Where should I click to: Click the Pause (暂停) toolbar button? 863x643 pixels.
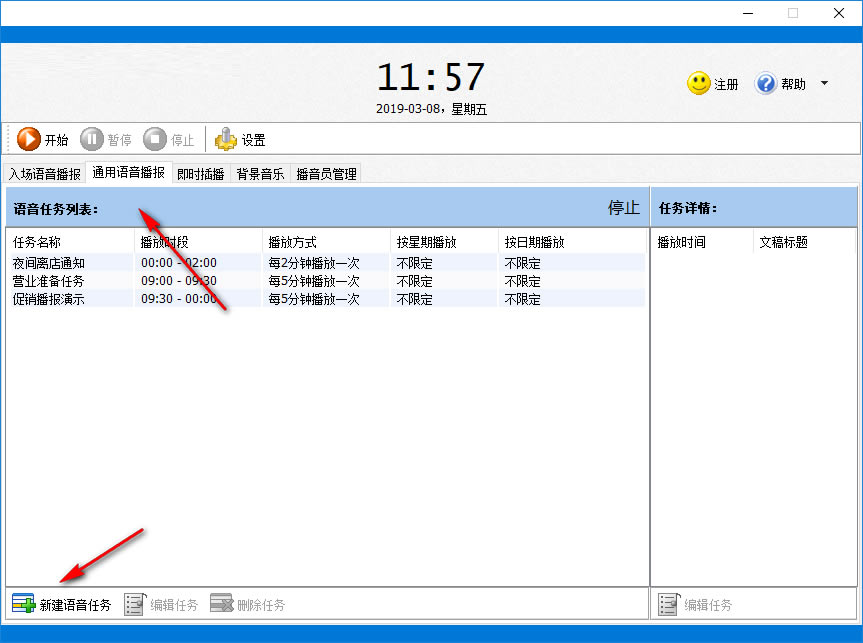click(106, 139)
